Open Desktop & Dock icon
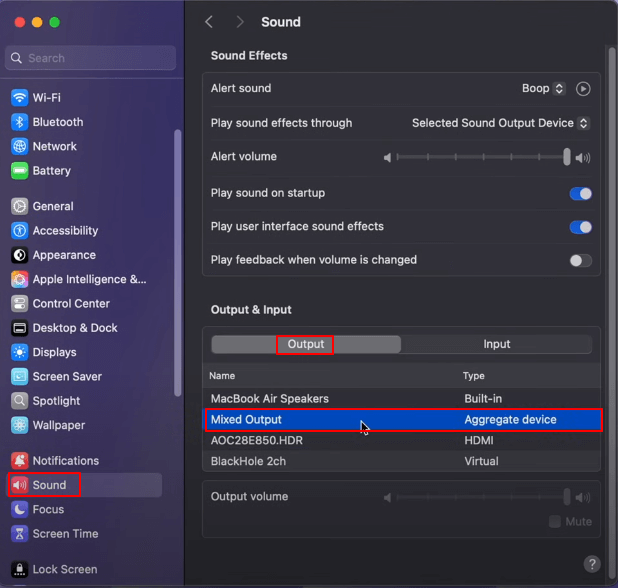The width and height of the screenshot is (618, 588). (x=19, y=328)
